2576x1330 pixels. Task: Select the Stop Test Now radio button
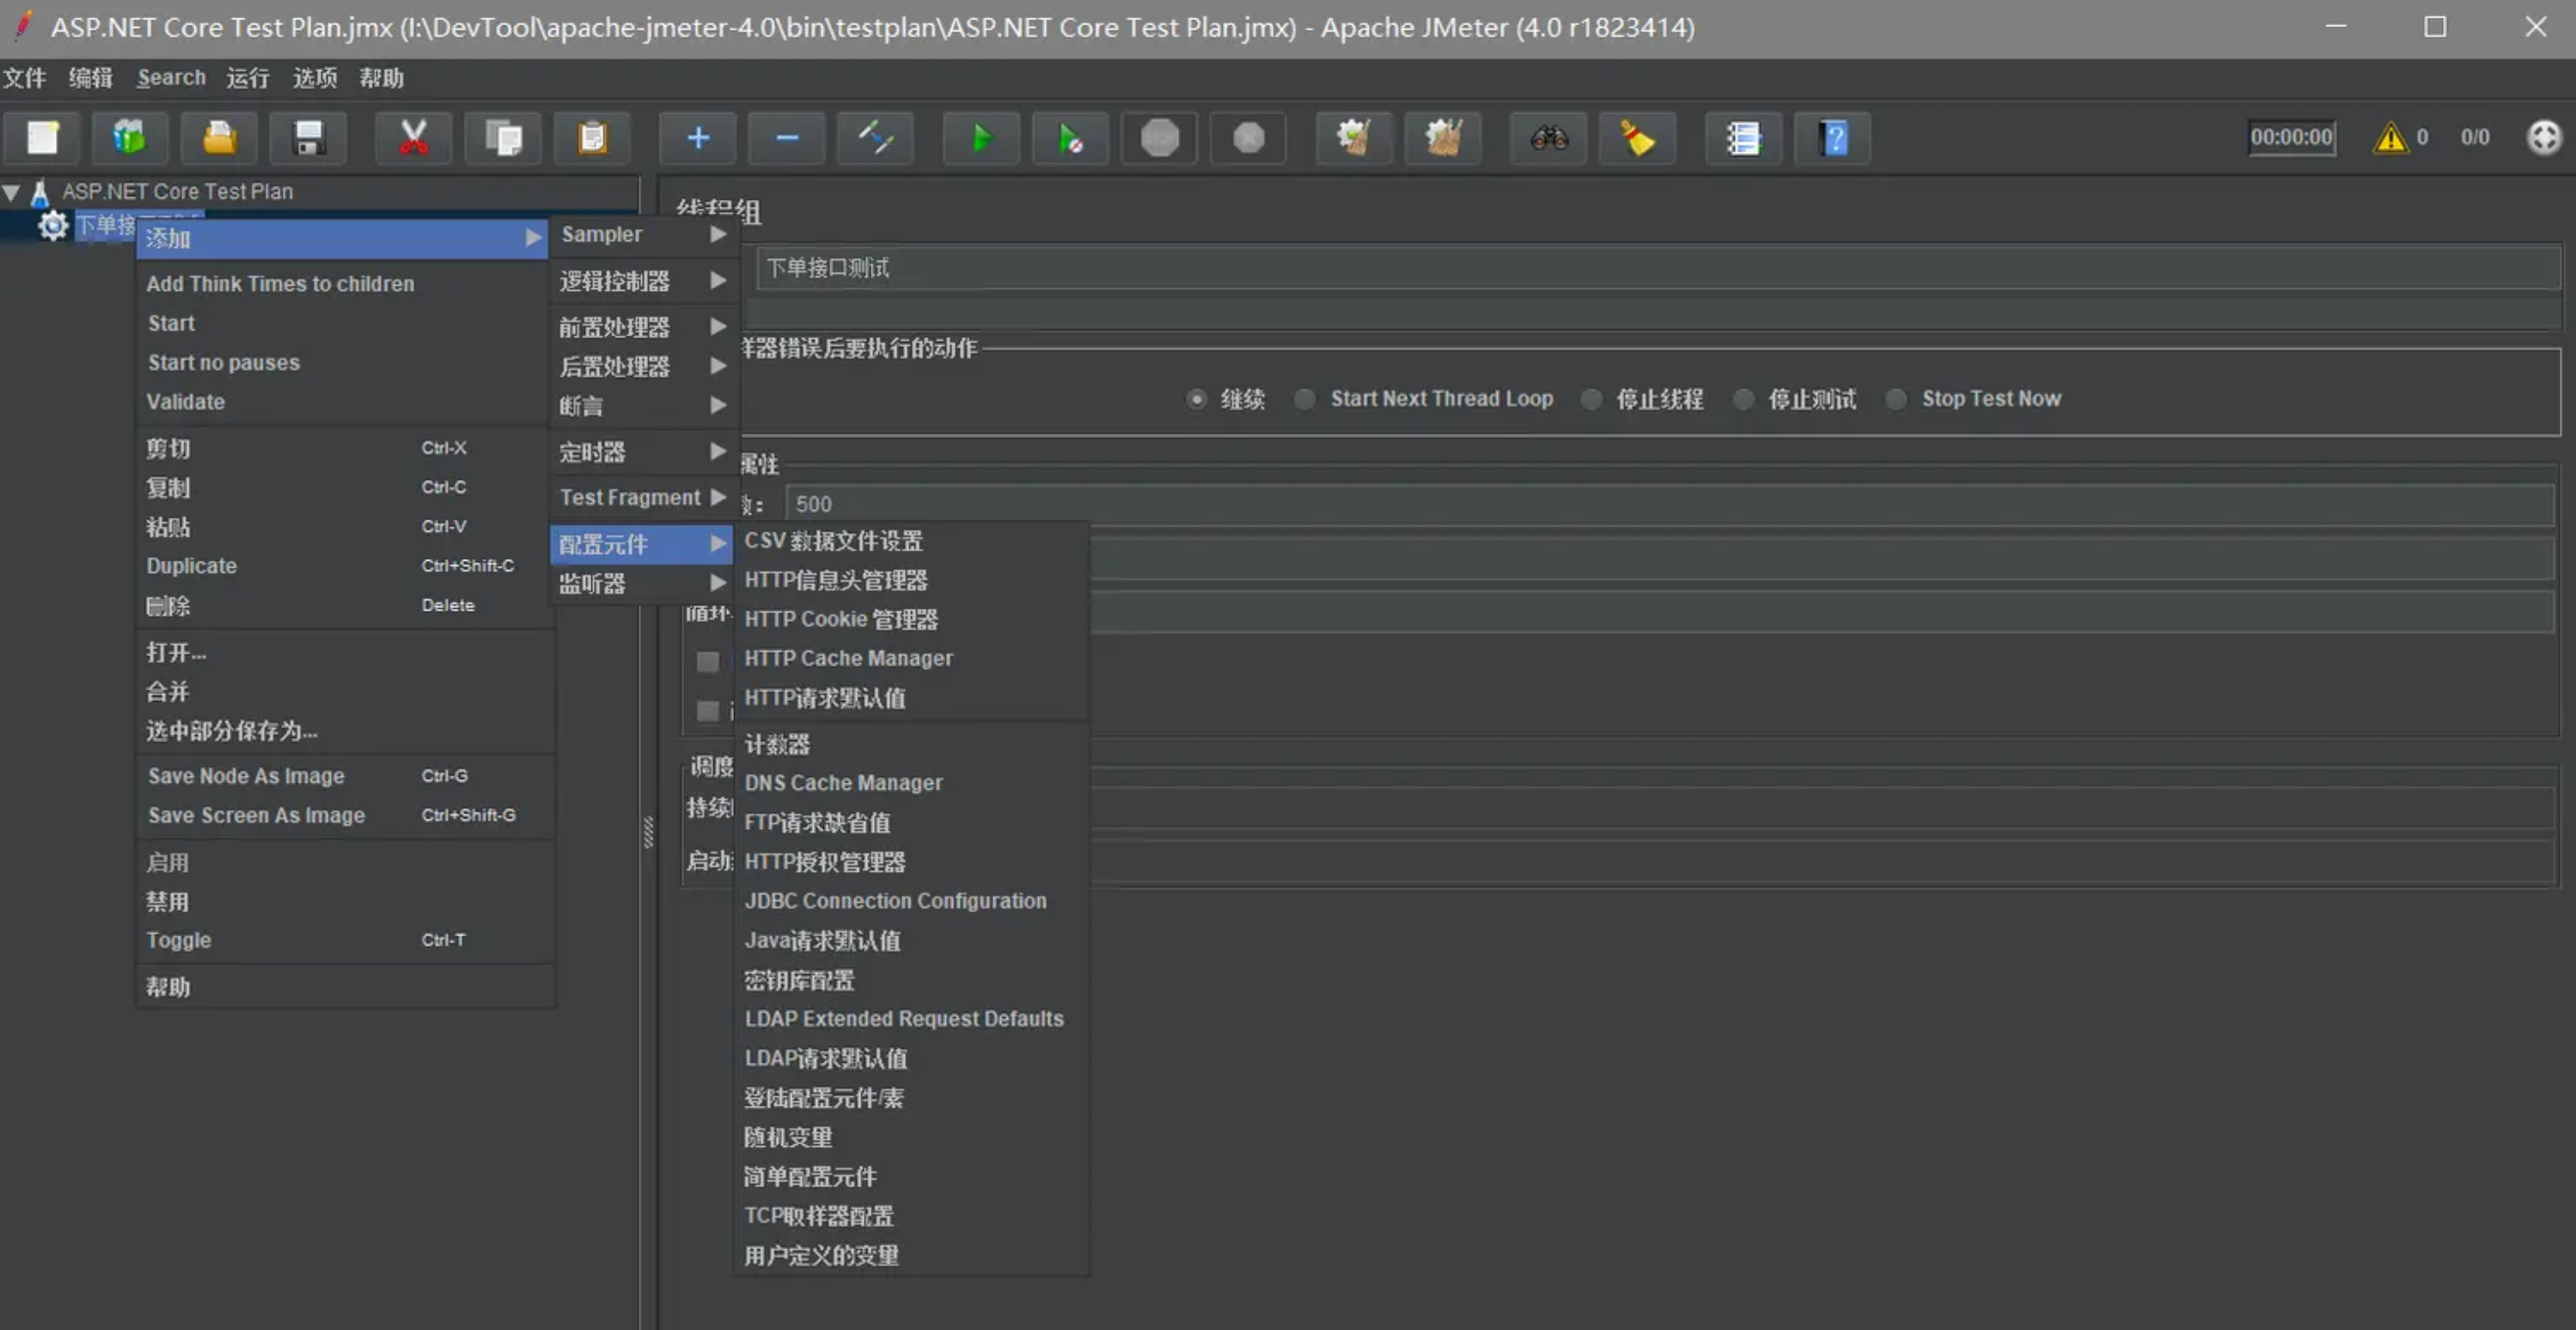click(1896, 399)
